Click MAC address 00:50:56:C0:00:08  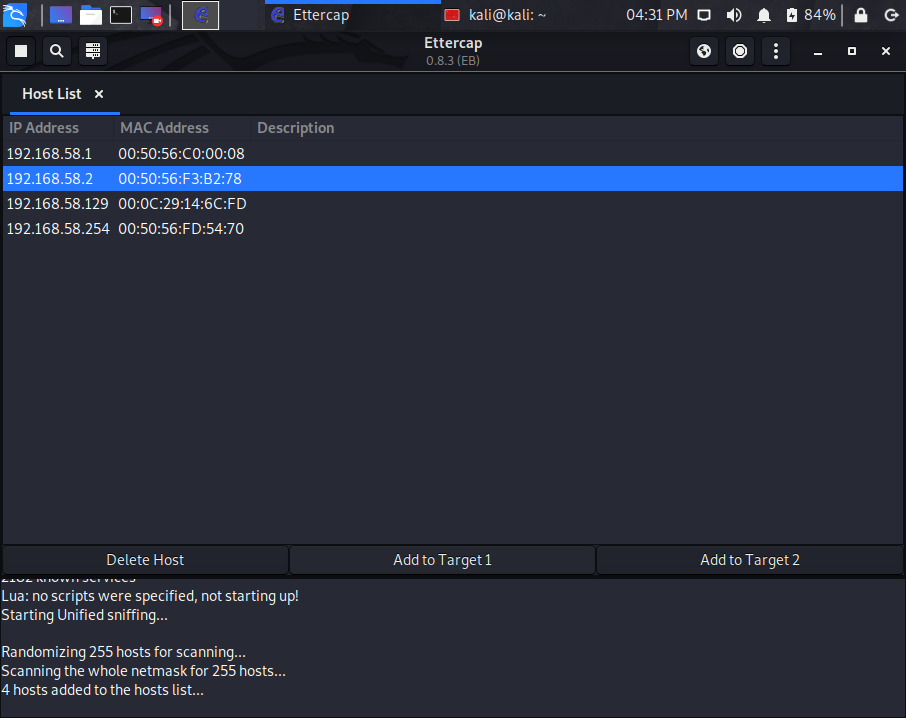click(x=181, y=154)
